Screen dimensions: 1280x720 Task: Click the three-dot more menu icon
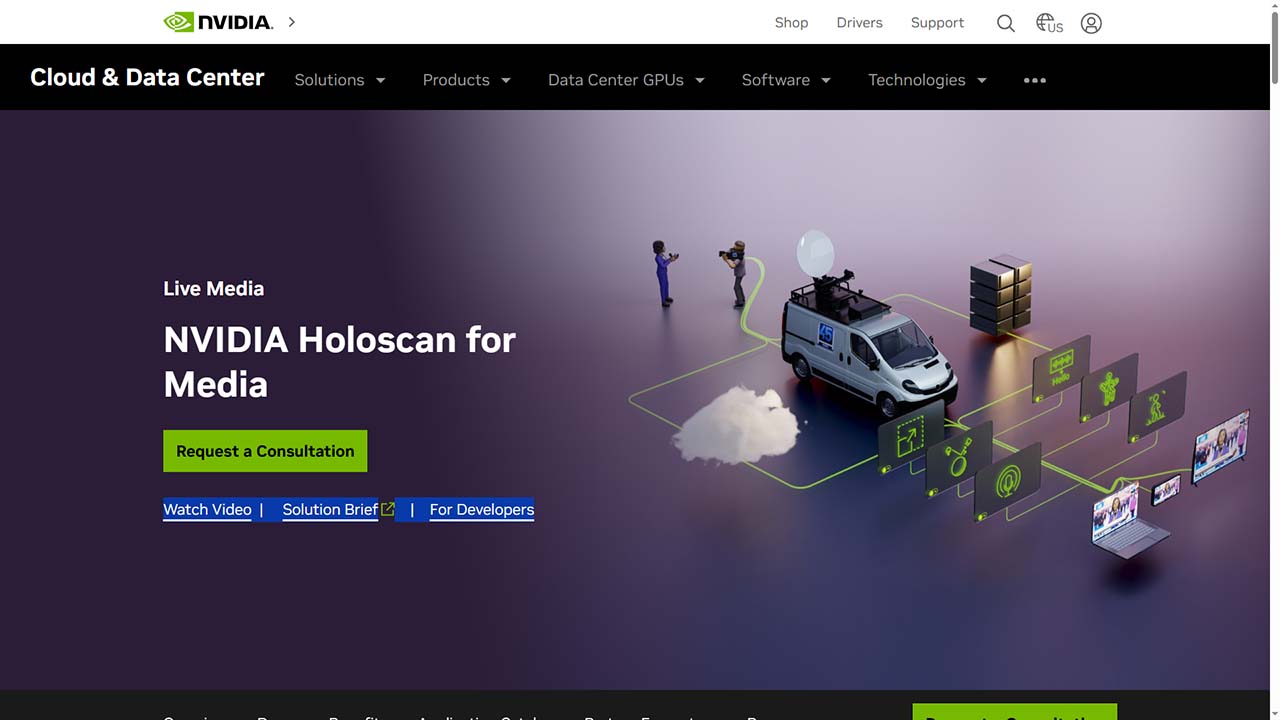1035,80
